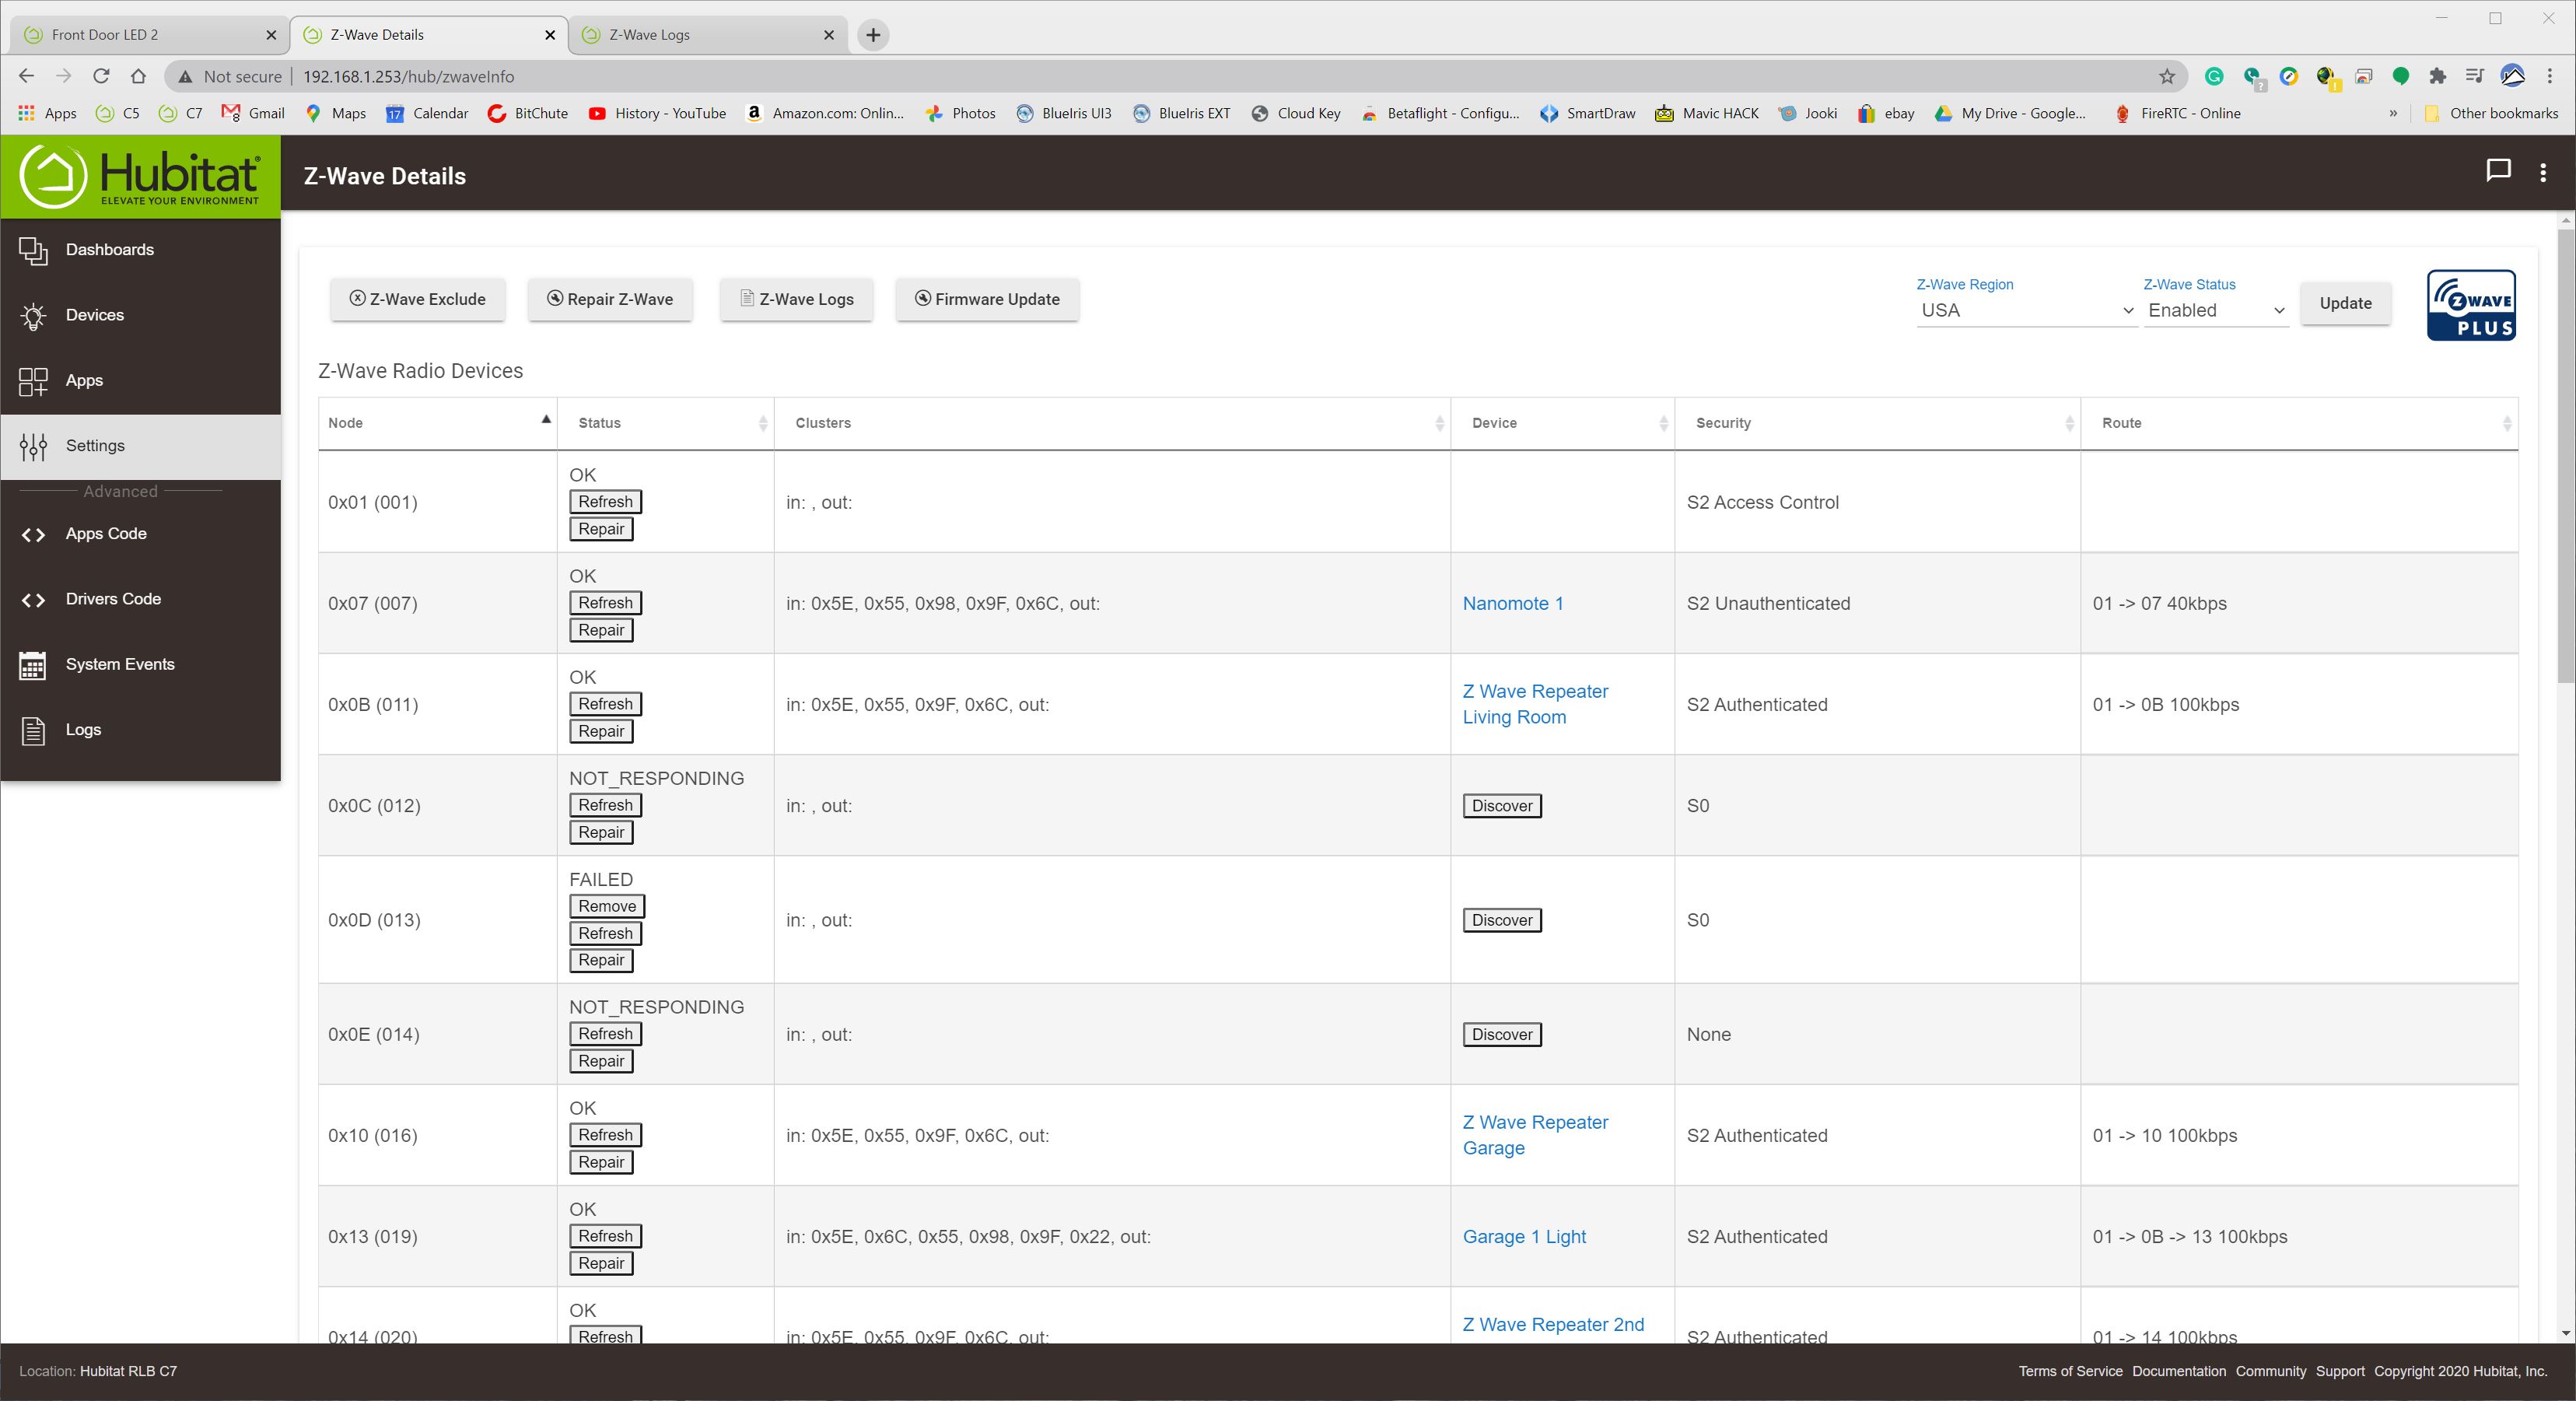Click Firmware Update button
2576x1401 pixels.
point(987,299)
